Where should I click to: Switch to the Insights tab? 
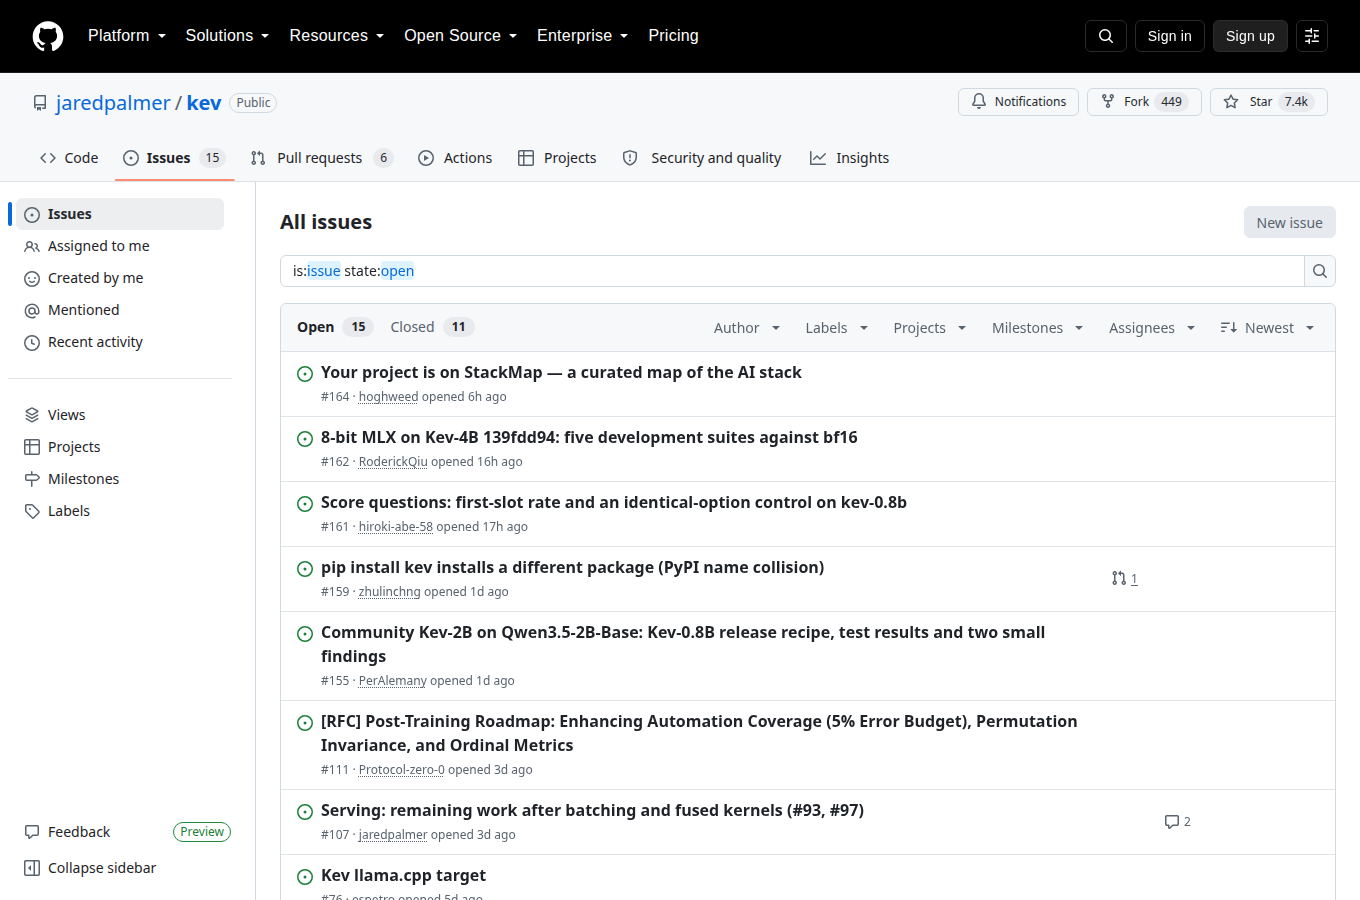pyautogui.click(x=849, y=158)
